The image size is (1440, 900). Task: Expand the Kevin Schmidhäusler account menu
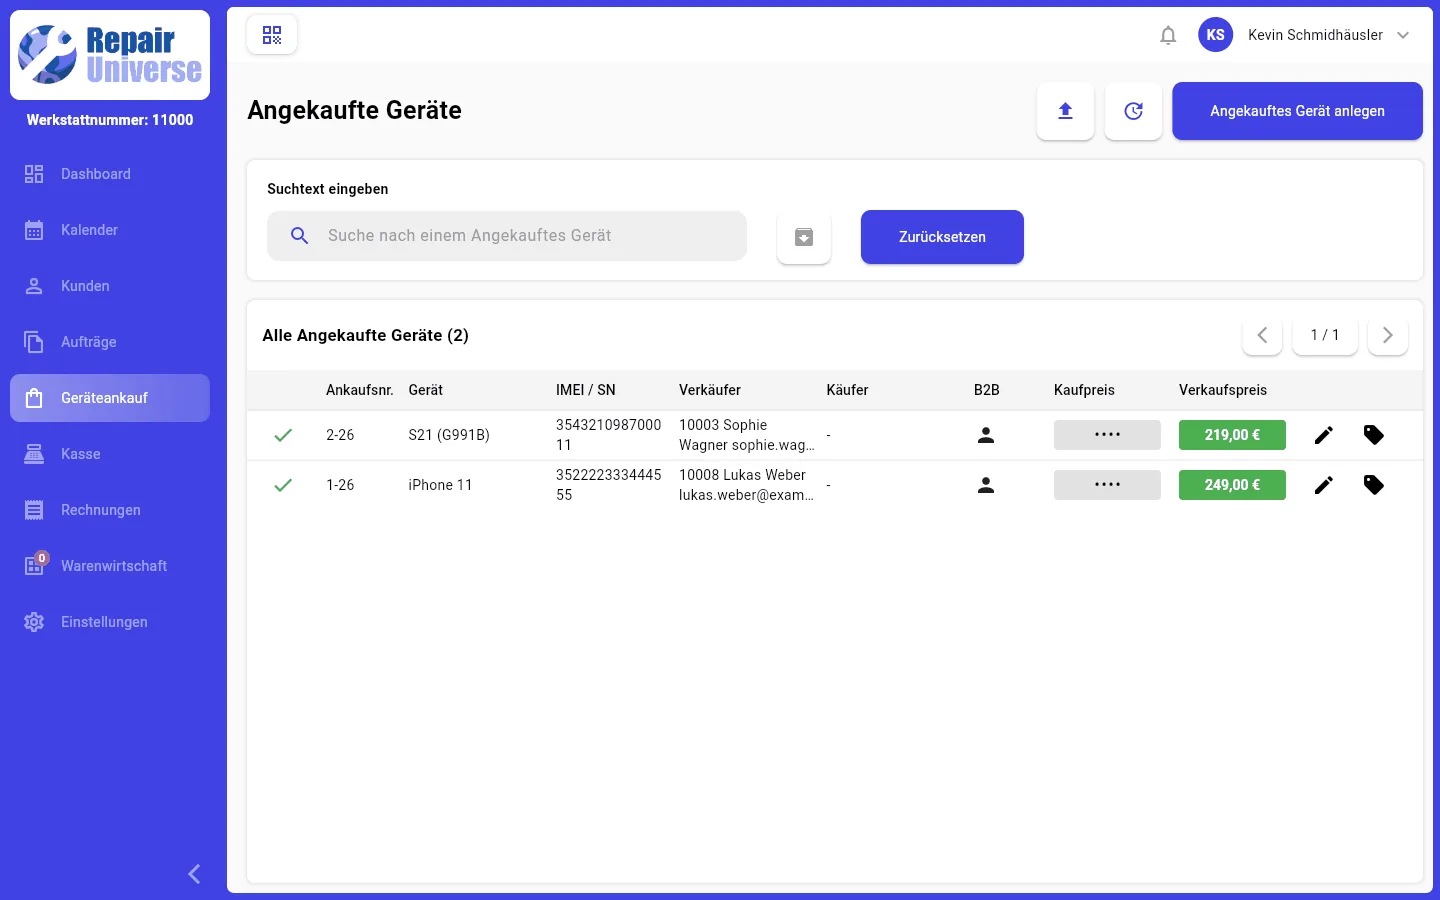1403,35
